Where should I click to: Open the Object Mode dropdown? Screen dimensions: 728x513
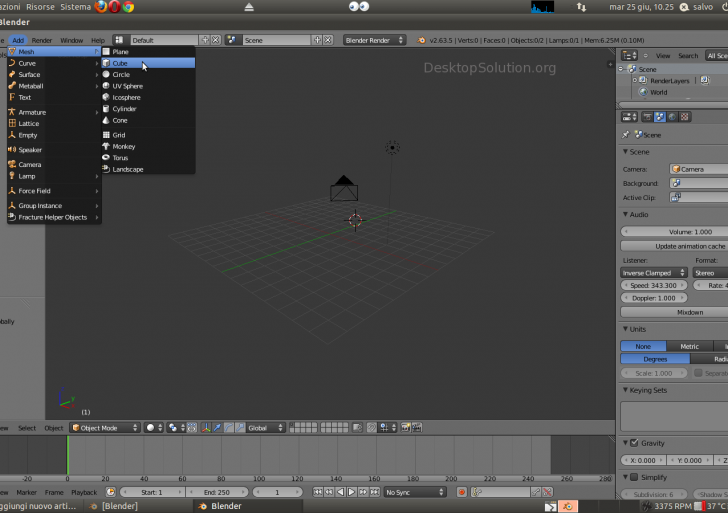[x=105, y=428]
